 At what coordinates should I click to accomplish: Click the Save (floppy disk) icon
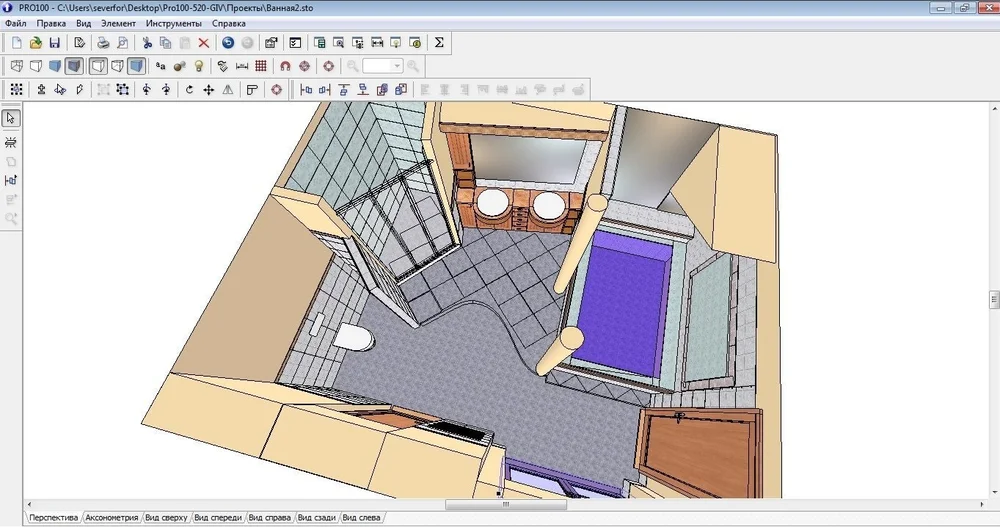tap(54, 43)
